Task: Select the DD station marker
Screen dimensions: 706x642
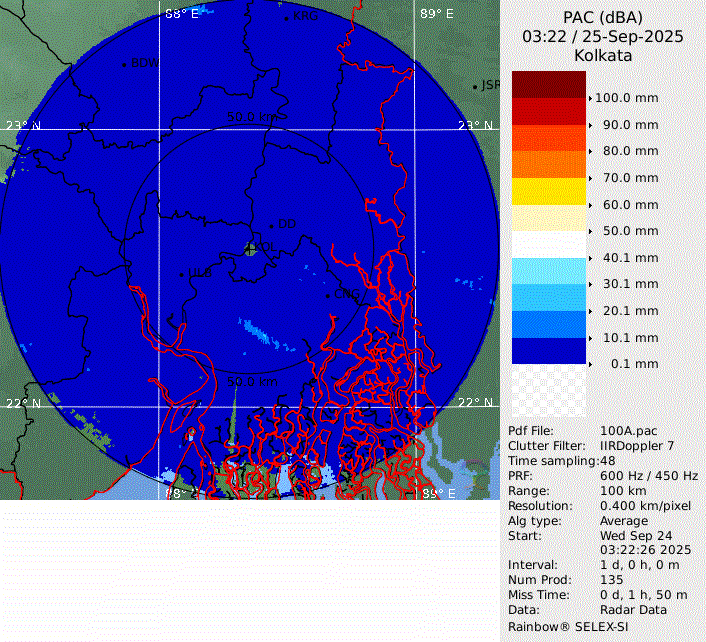Action: pos(272,226)
